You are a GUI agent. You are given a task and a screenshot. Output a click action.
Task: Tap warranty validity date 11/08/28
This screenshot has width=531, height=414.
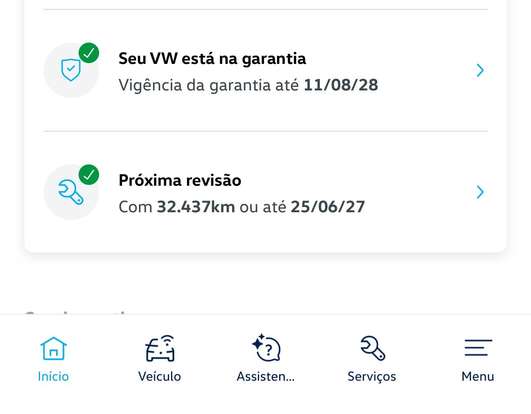click(x=341, y=85)
